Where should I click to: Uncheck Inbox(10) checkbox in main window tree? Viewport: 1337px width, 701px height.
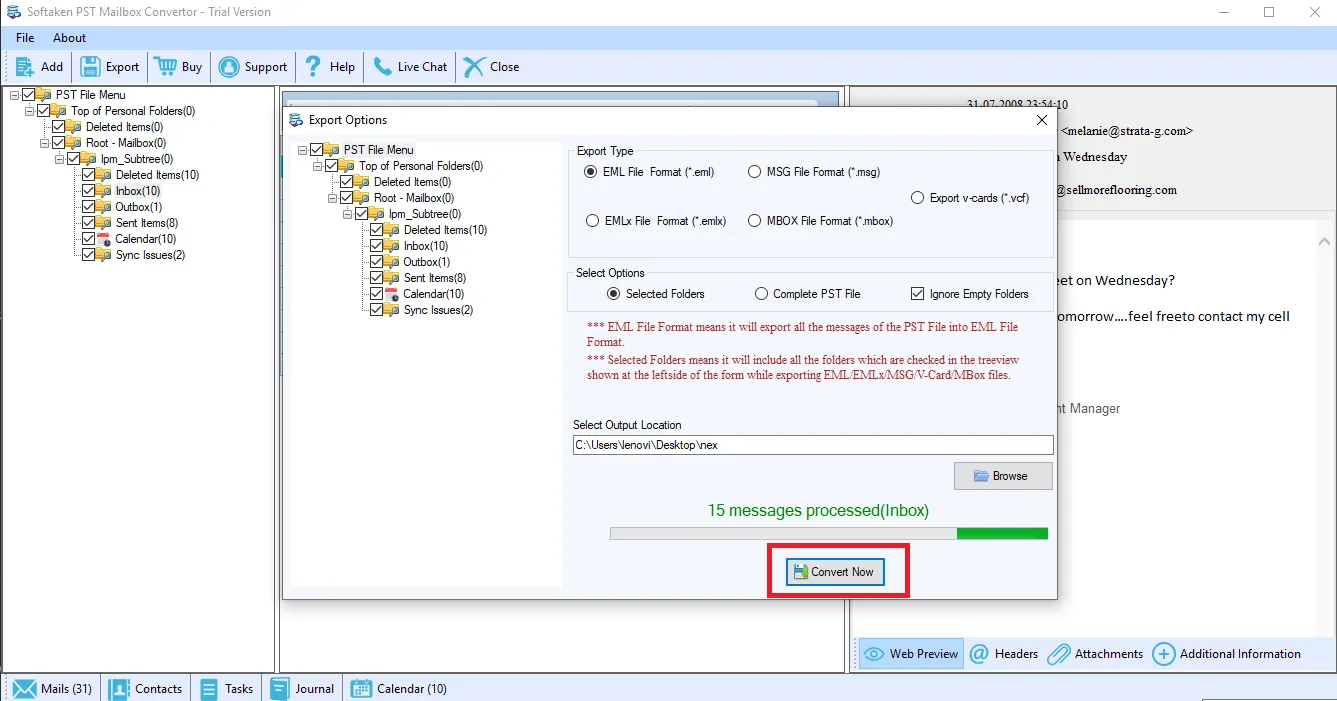click(89, 191)
